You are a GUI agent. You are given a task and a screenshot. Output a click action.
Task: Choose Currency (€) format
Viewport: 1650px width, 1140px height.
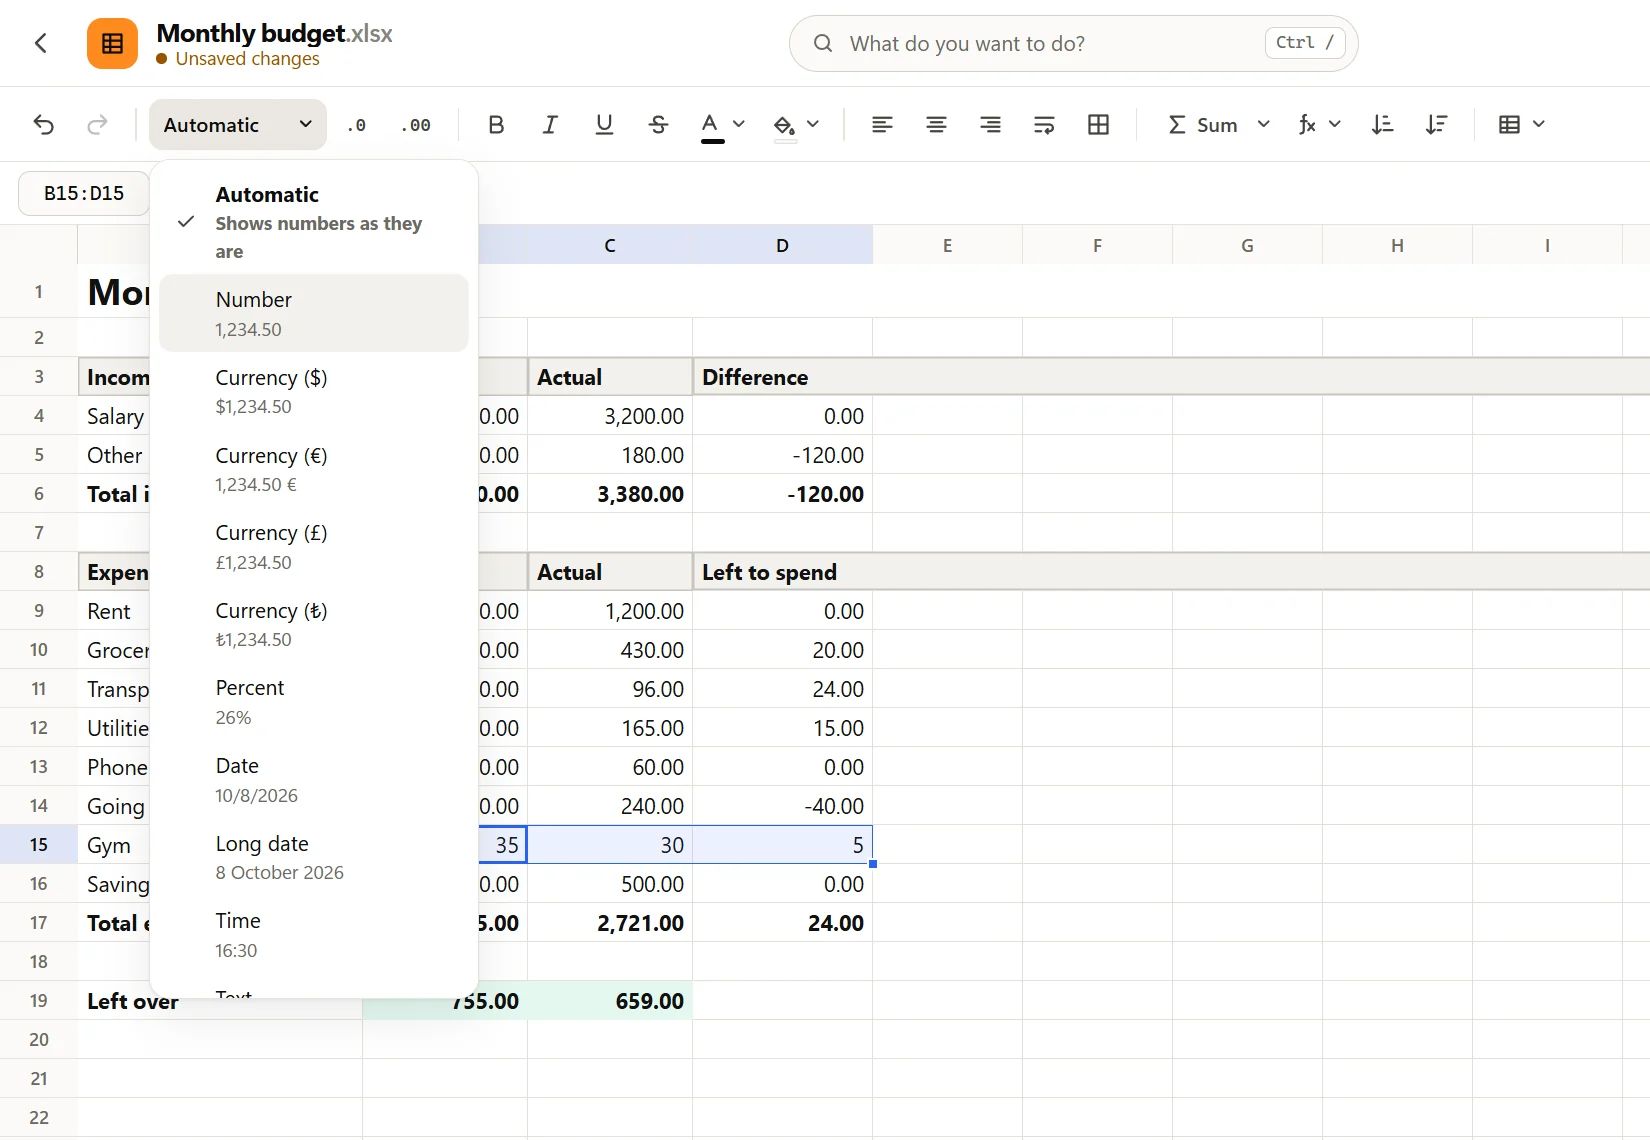pyautogui.click(x=314, y=469)
